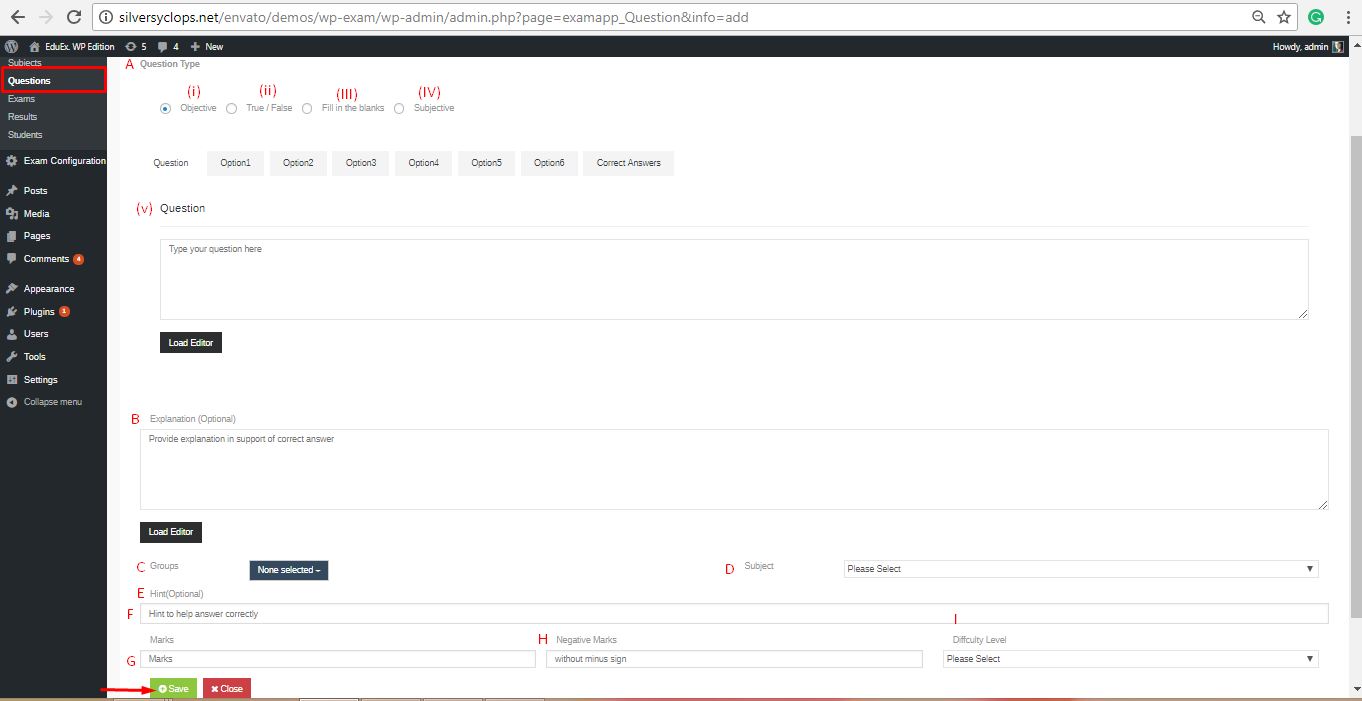Click the Negative Marks input field
This screenshot has height=701, width=1362.
click(x=734, y=659)
